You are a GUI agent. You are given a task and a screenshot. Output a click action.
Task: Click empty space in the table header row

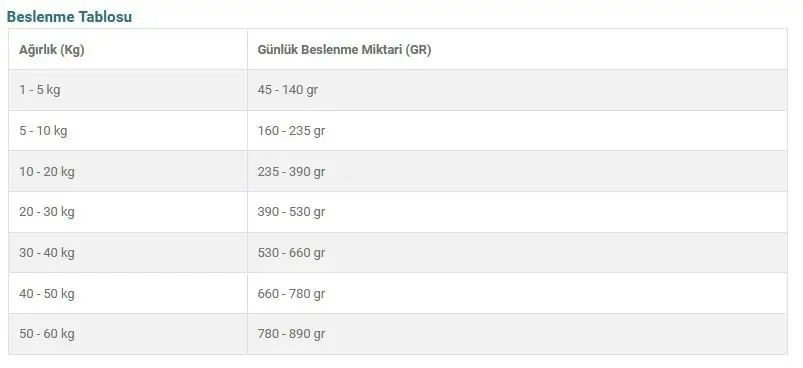pos(609,49)
